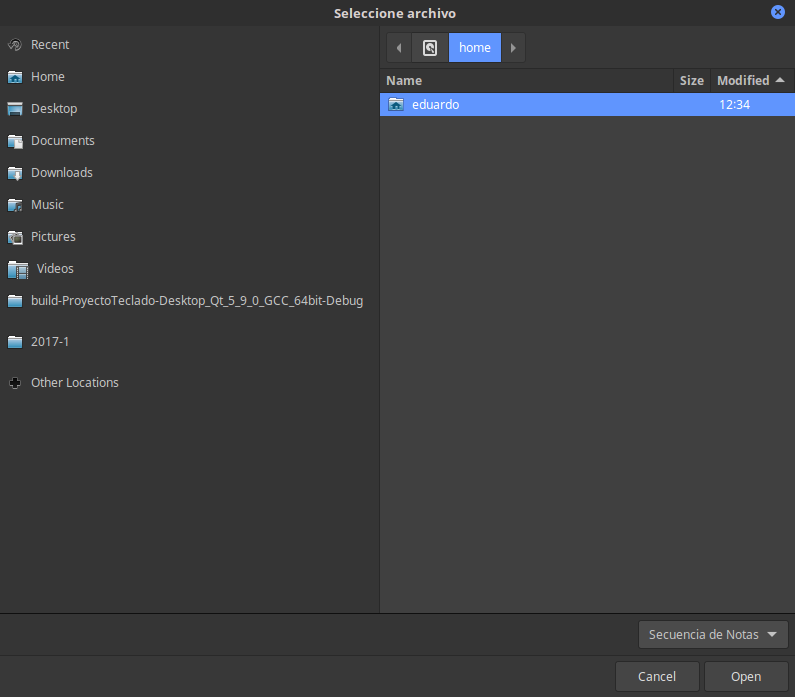This screenshot has height=697, width=795.
Task: Open the Desktop location label
Action: click(x=54, y=108)
